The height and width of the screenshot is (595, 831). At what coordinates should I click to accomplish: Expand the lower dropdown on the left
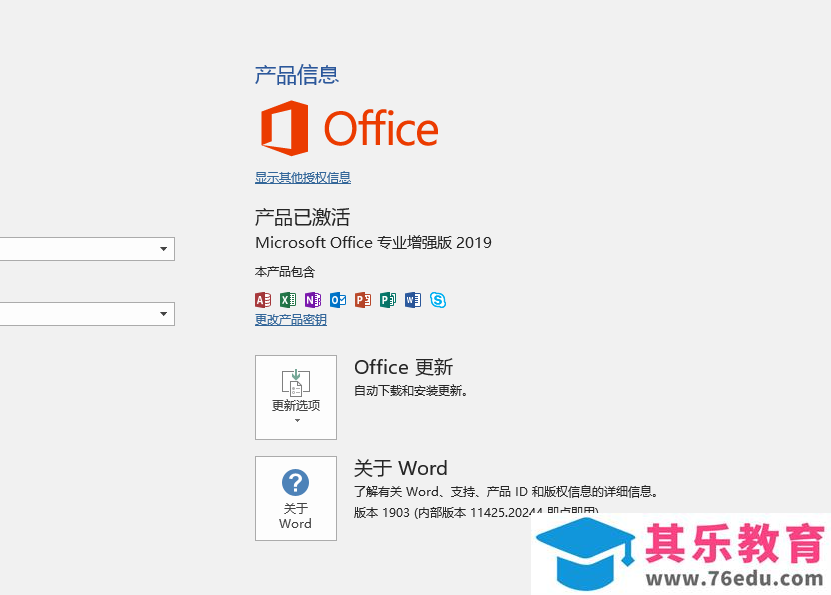click(164, 314)
